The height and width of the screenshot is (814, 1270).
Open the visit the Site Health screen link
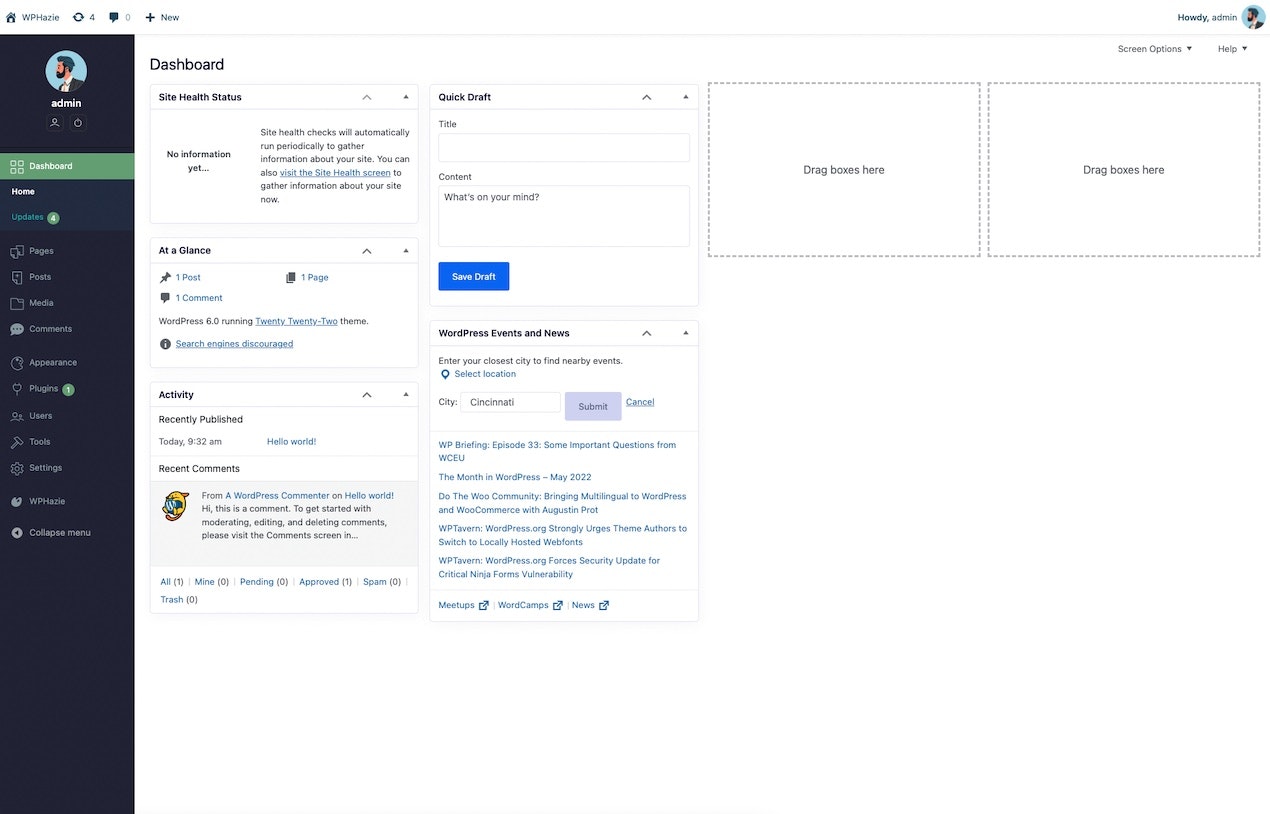tap(335, 173)
